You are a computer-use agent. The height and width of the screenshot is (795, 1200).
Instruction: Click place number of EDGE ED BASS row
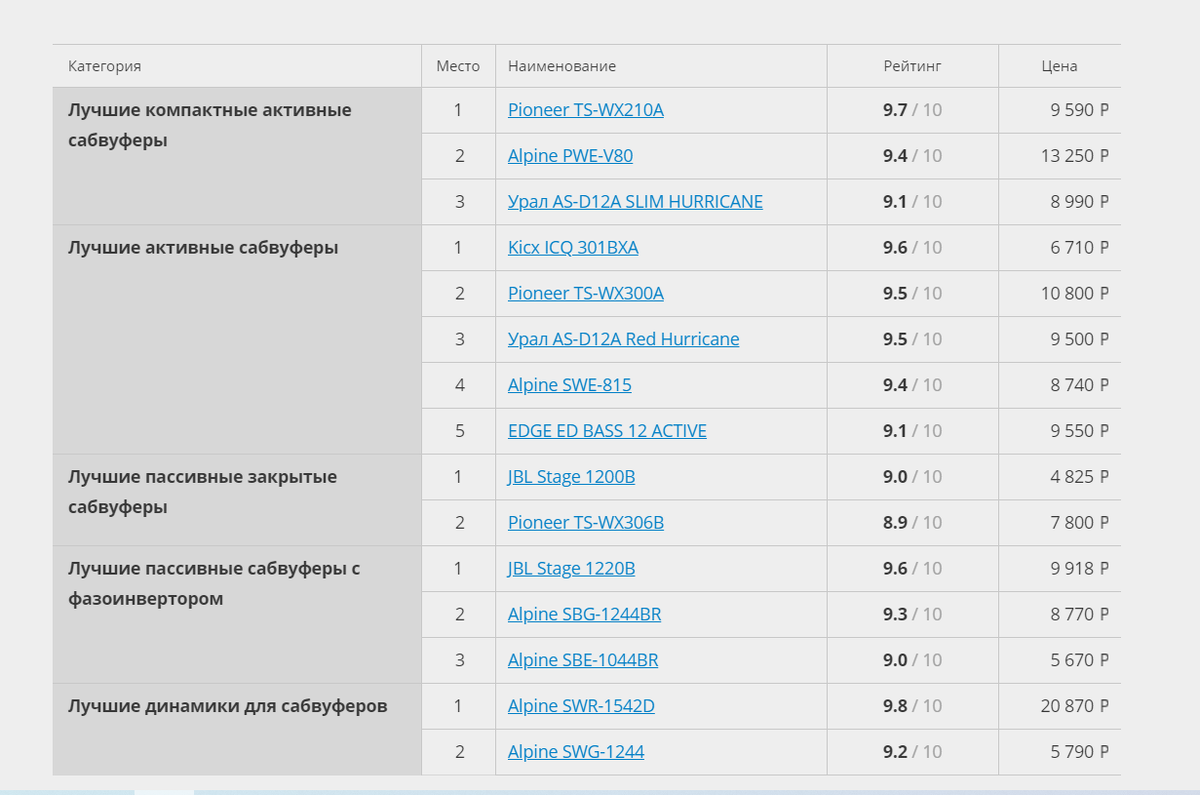coord(459,431)
